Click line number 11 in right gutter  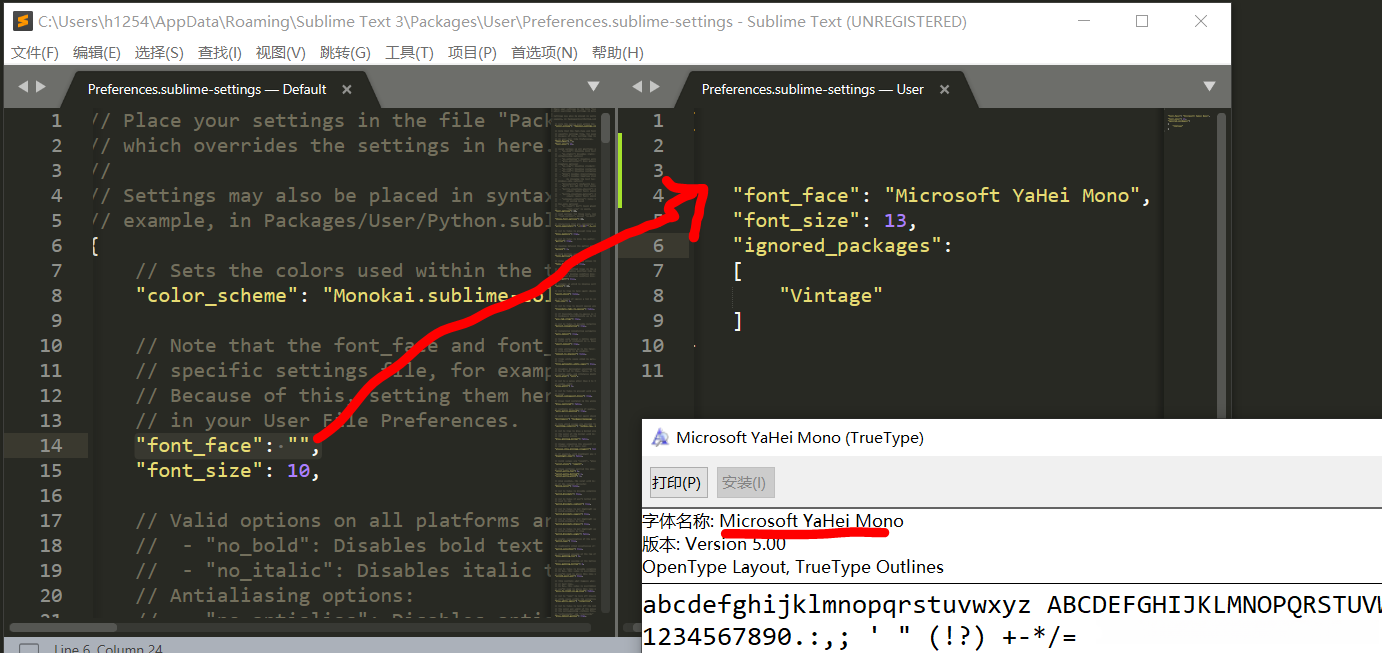(652, 370)
